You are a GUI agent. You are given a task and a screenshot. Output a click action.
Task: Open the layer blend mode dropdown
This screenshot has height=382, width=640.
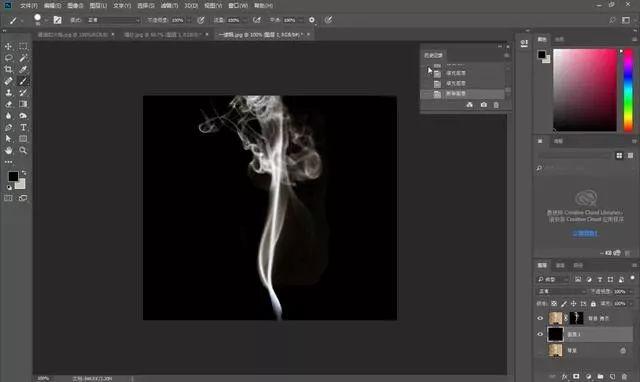(x=560, y=291)
